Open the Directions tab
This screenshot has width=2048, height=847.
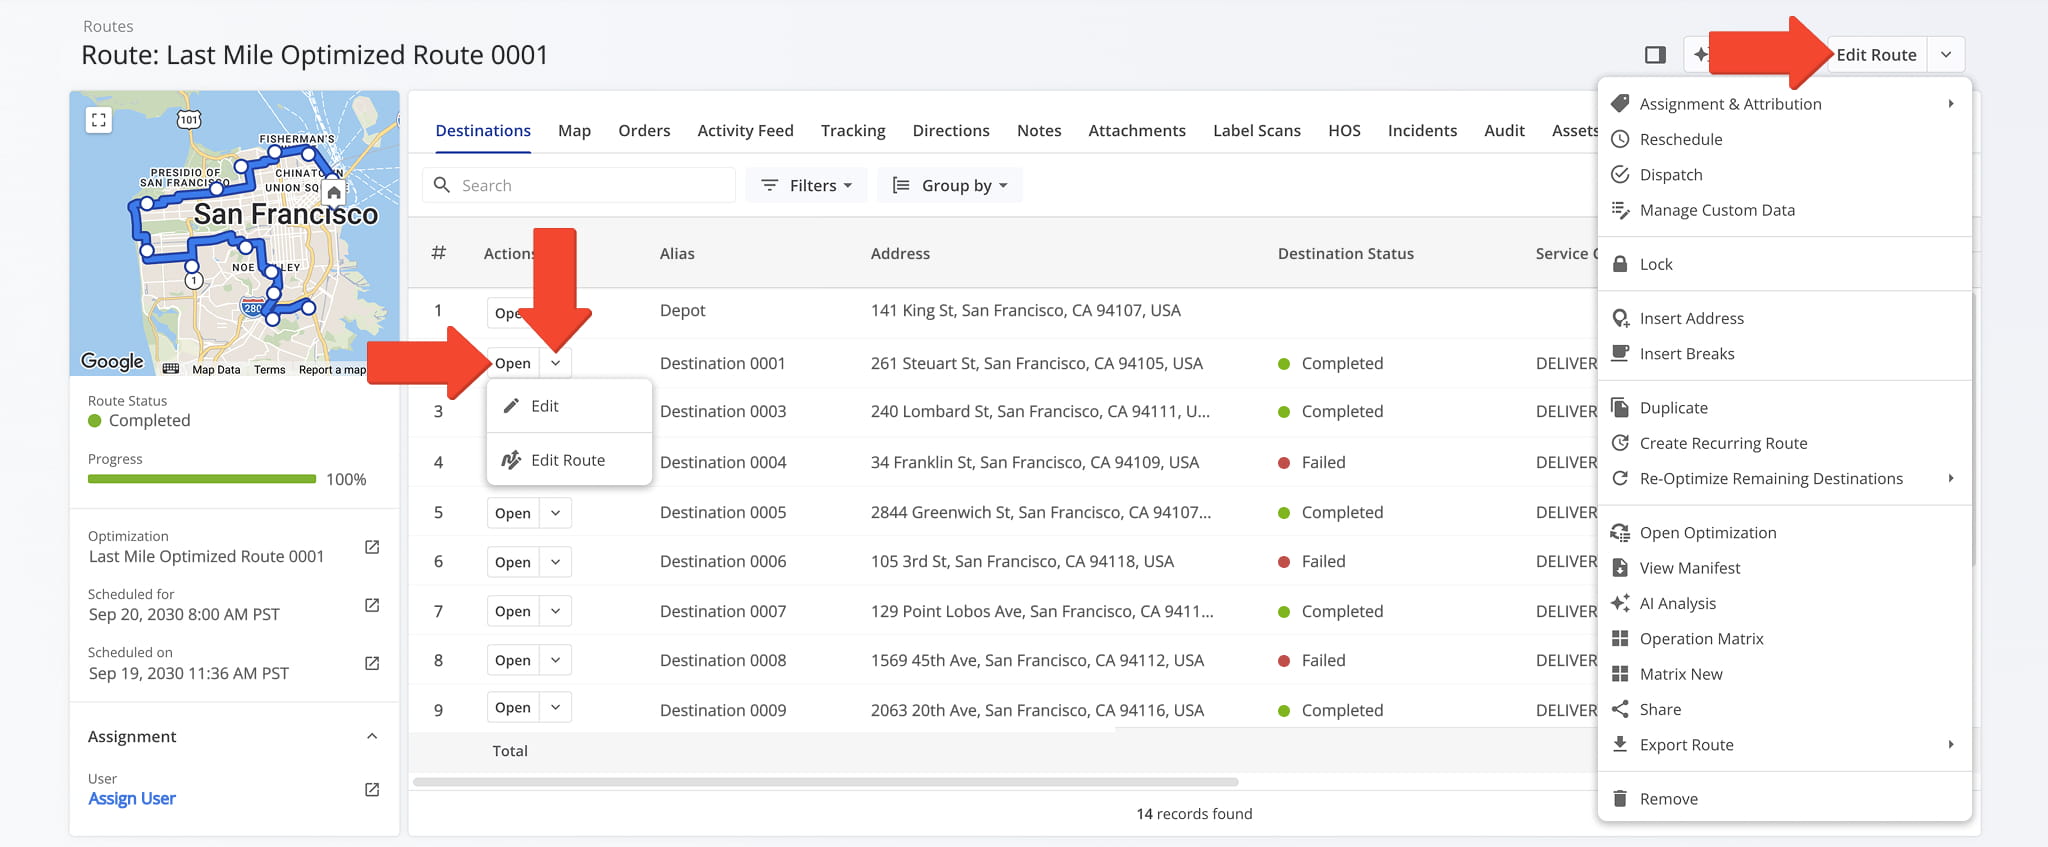point(951,130)
